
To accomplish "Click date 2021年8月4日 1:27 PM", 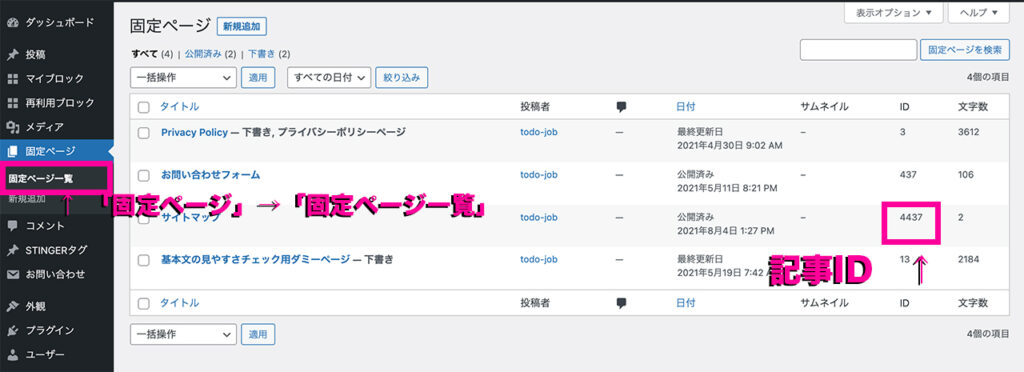I will coord(726,231).
